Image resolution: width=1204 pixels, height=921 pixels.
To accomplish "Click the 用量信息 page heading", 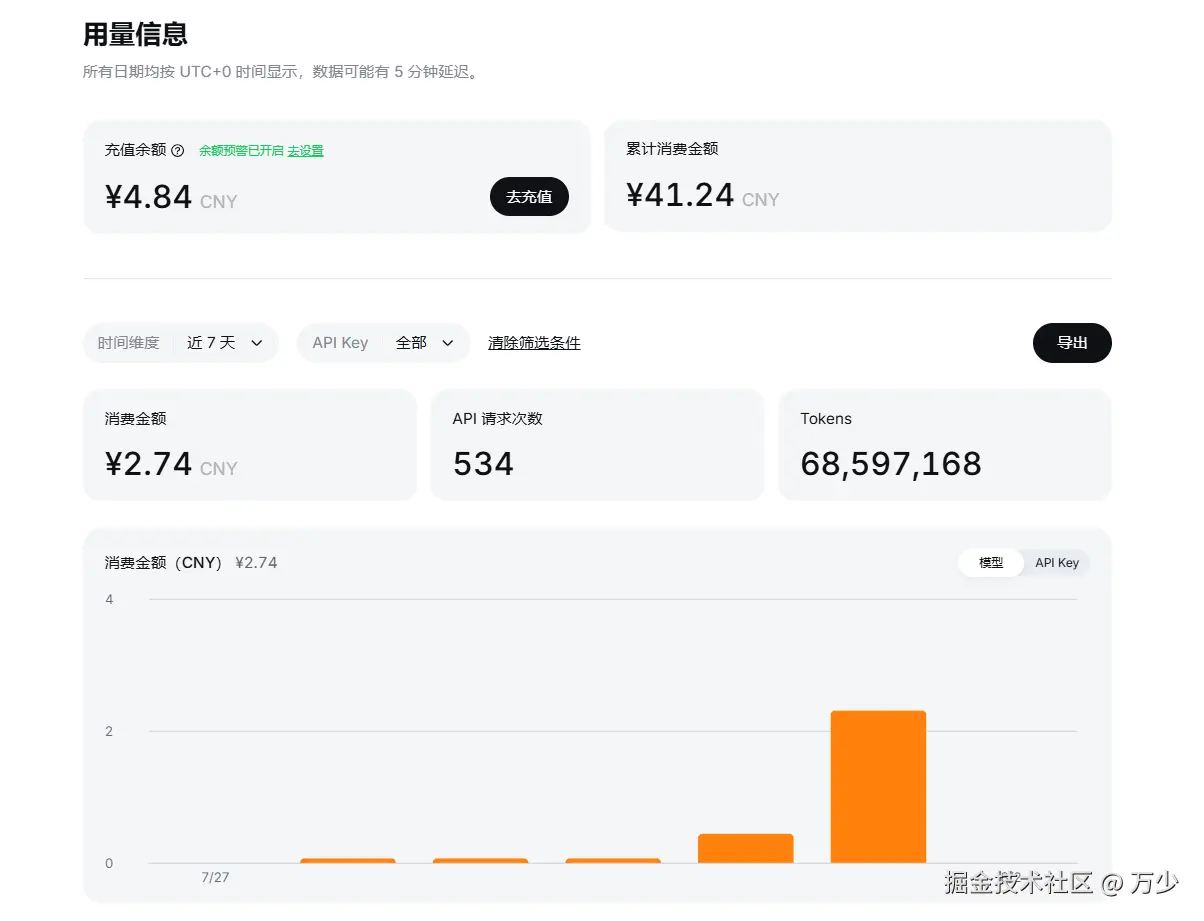I will tap(135, 35).
